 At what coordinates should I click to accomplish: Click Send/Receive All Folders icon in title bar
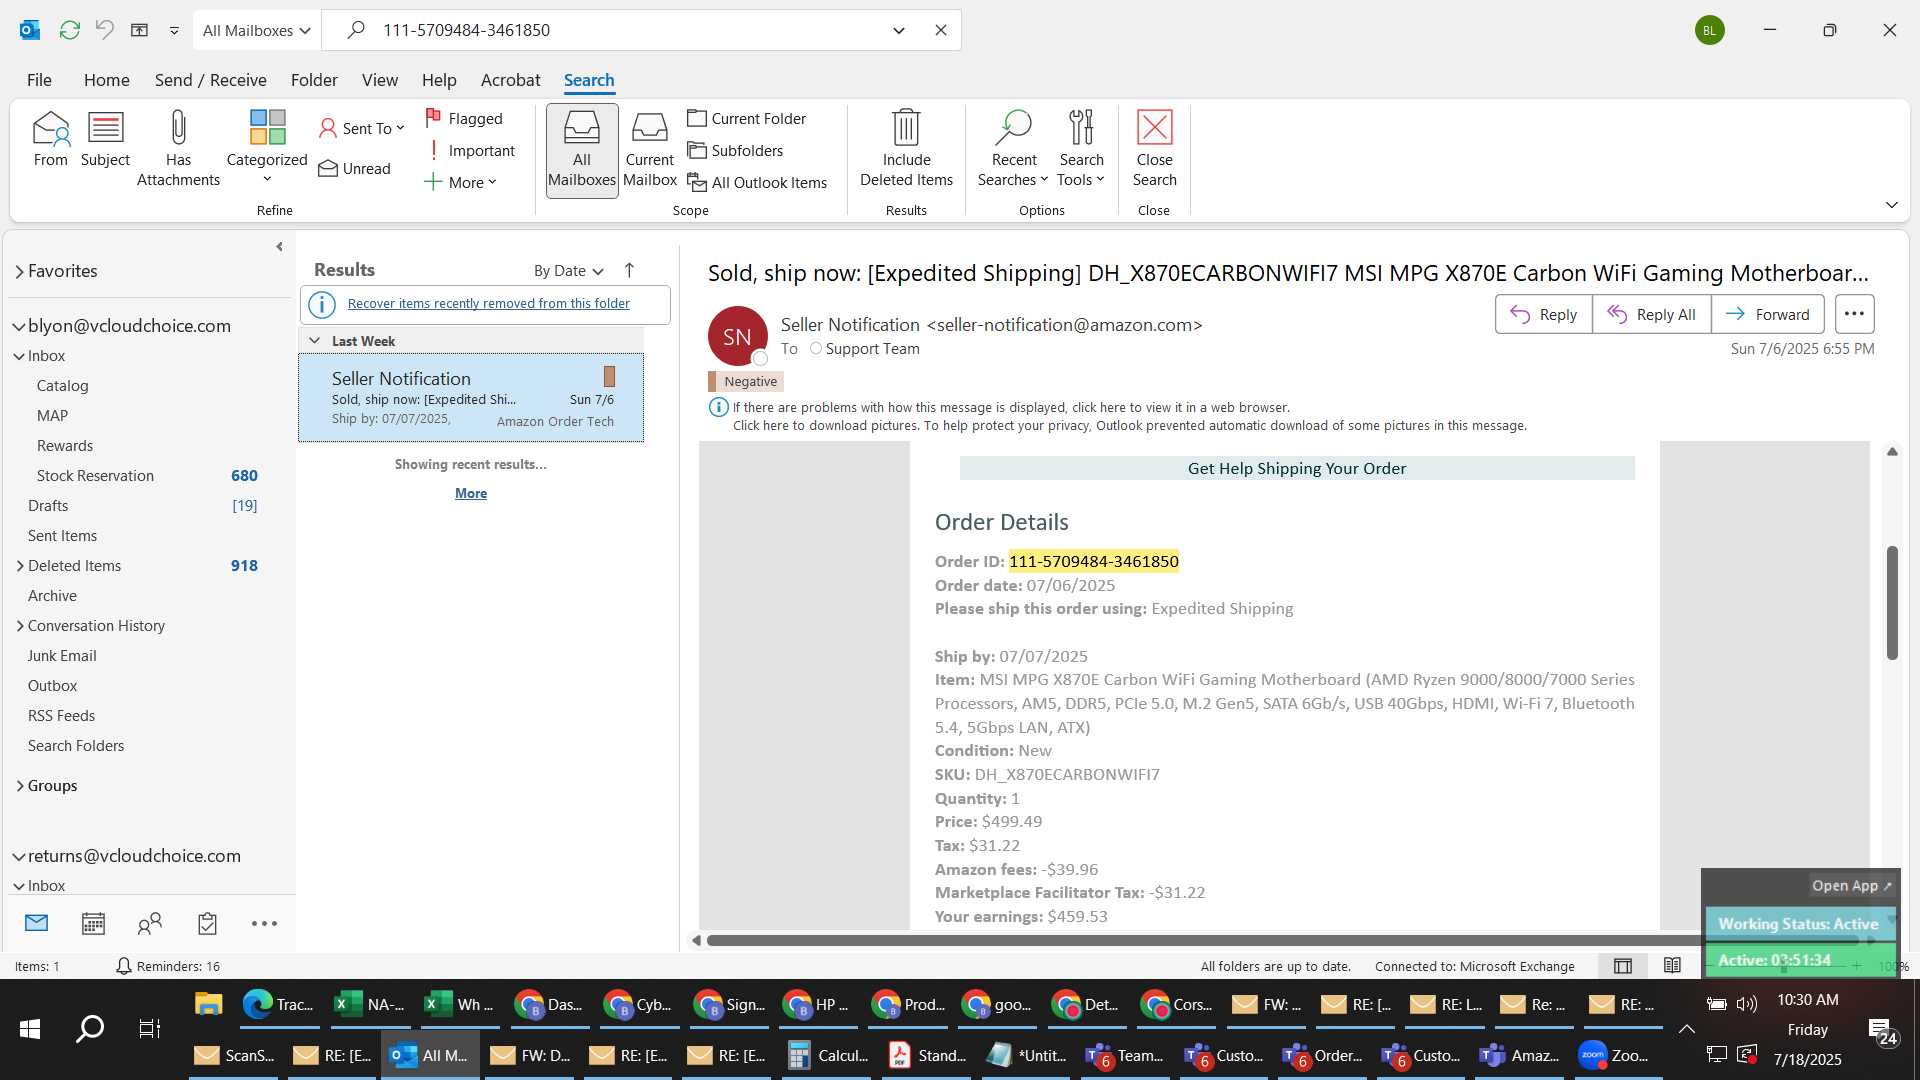tap(69, 30)
